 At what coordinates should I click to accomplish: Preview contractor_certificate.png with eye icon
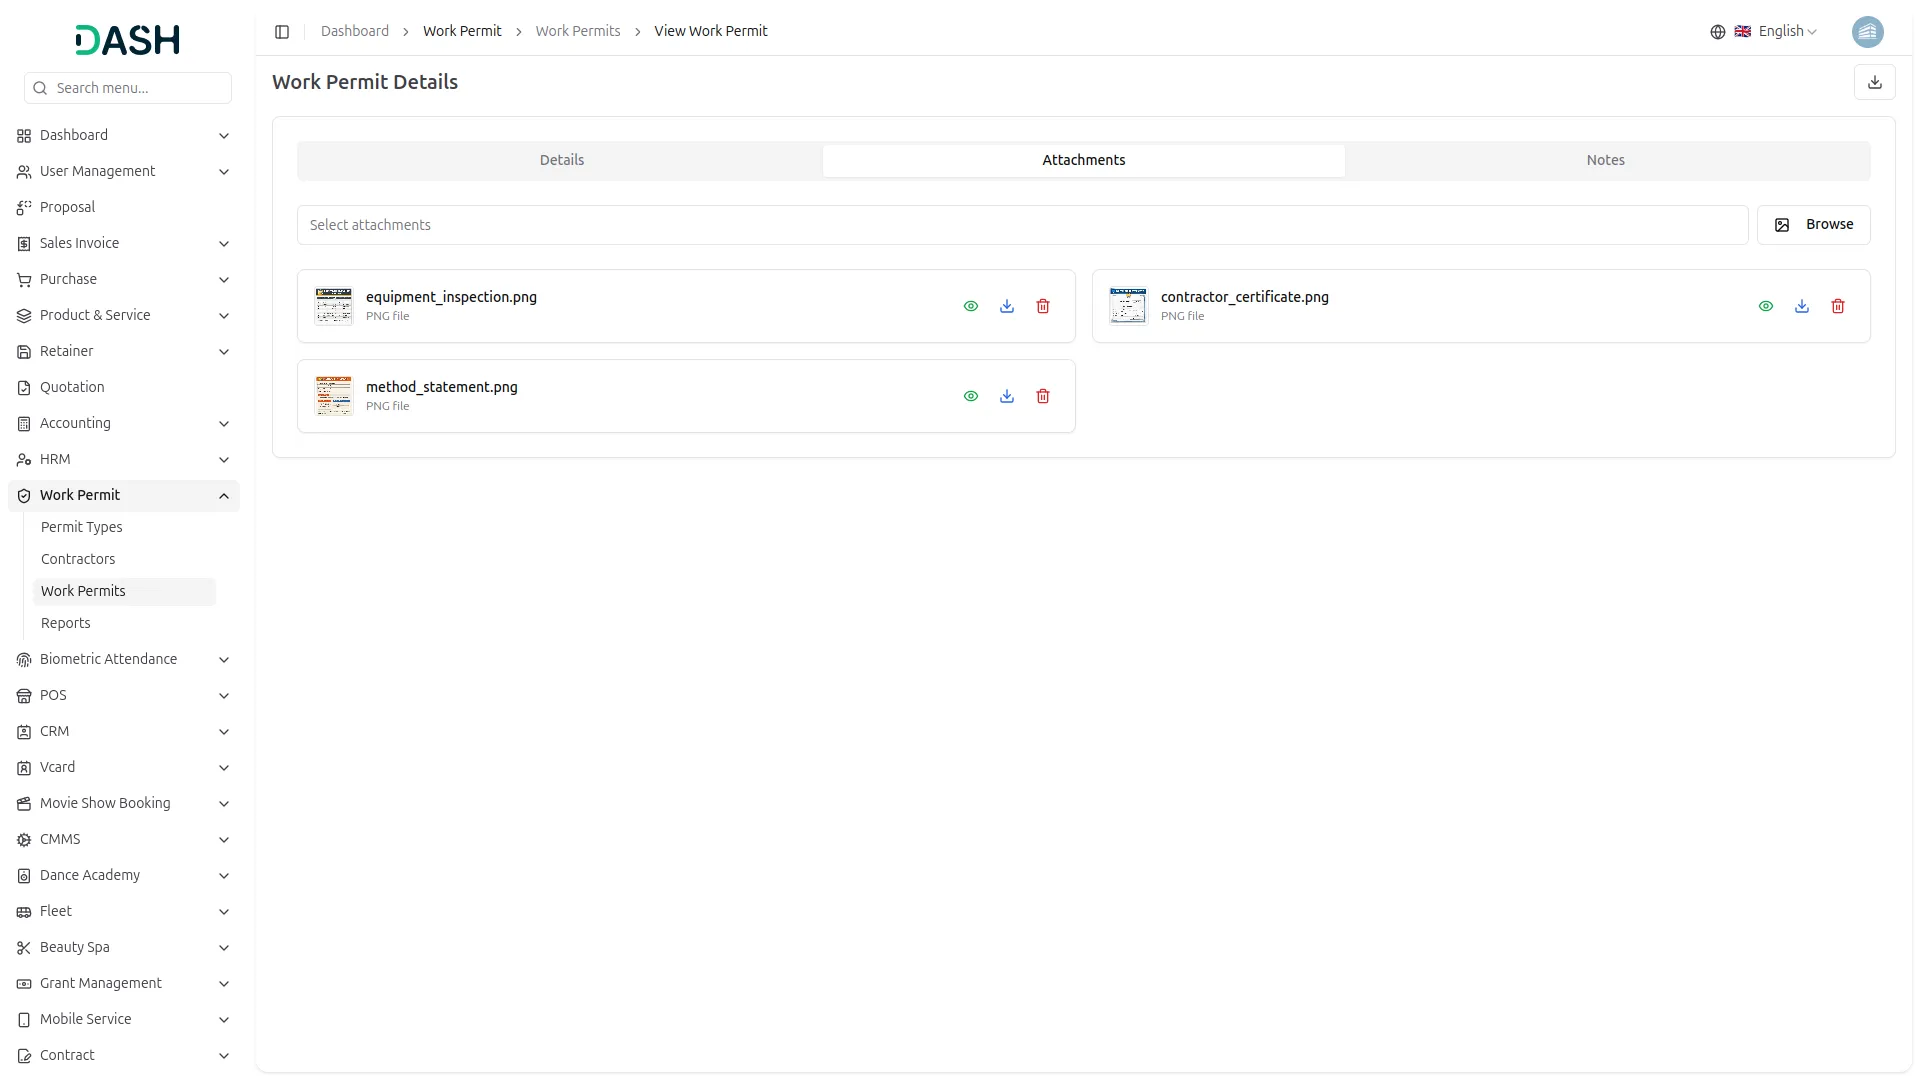coord(1766,306)
